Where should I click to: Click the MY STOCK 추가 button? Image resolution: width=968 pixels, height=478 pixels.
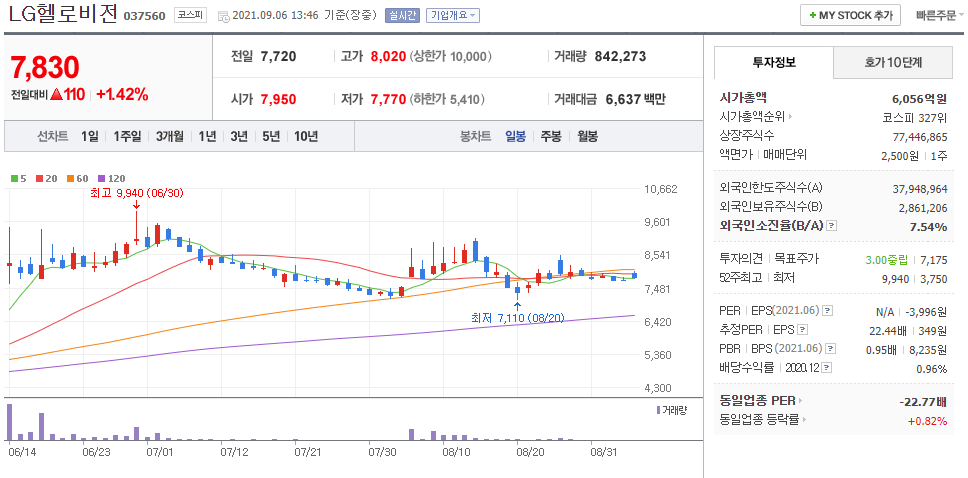(x=850, y=15)
